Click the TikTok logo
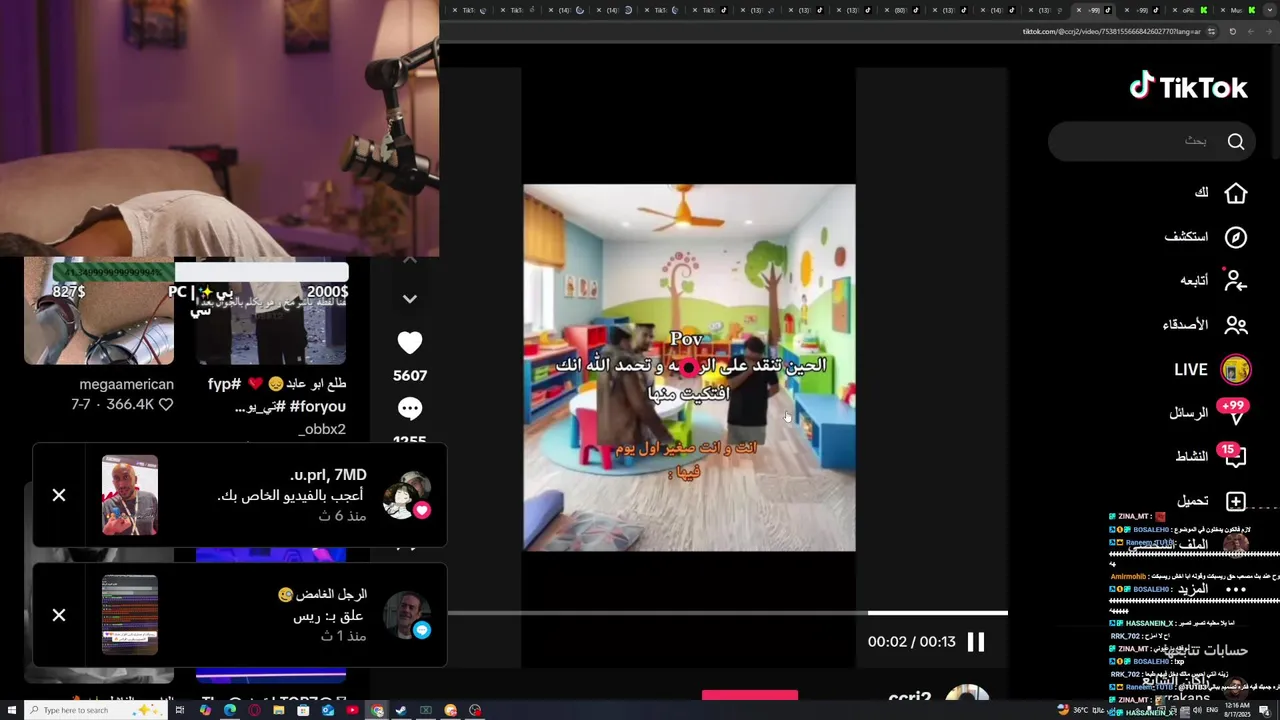The height and width of the screenshot is (720, 1280). [1188, 87]
